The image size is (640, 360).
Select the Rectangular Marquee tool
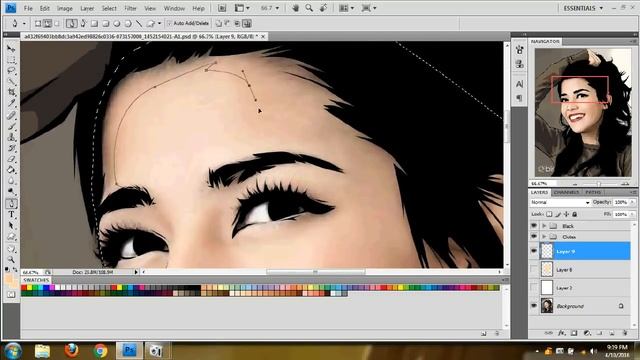pyautogui.click(x=11, y=60)
